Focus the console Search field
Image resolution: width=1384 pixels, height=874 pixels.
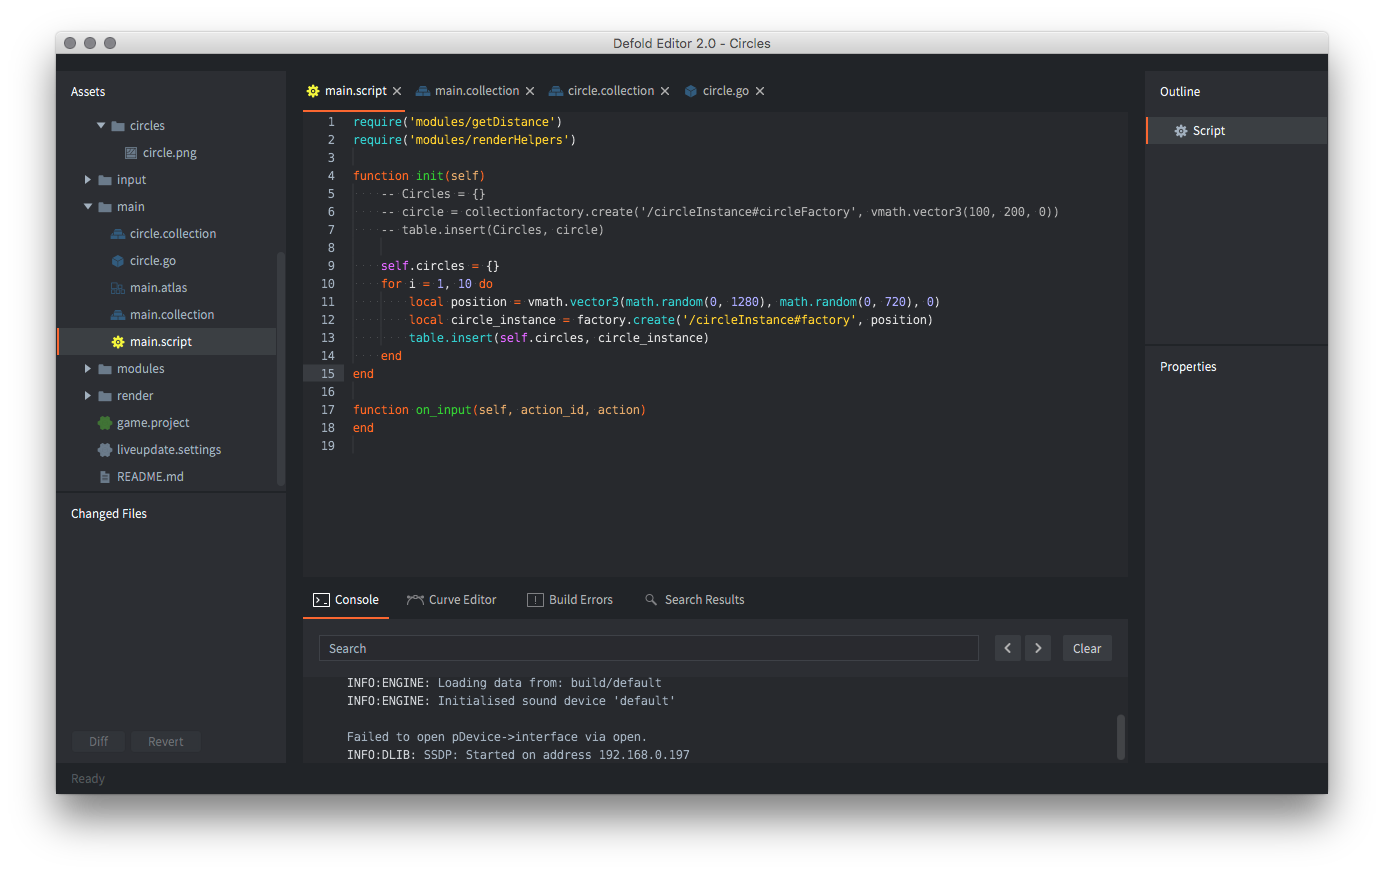click(x=648, y=649)
